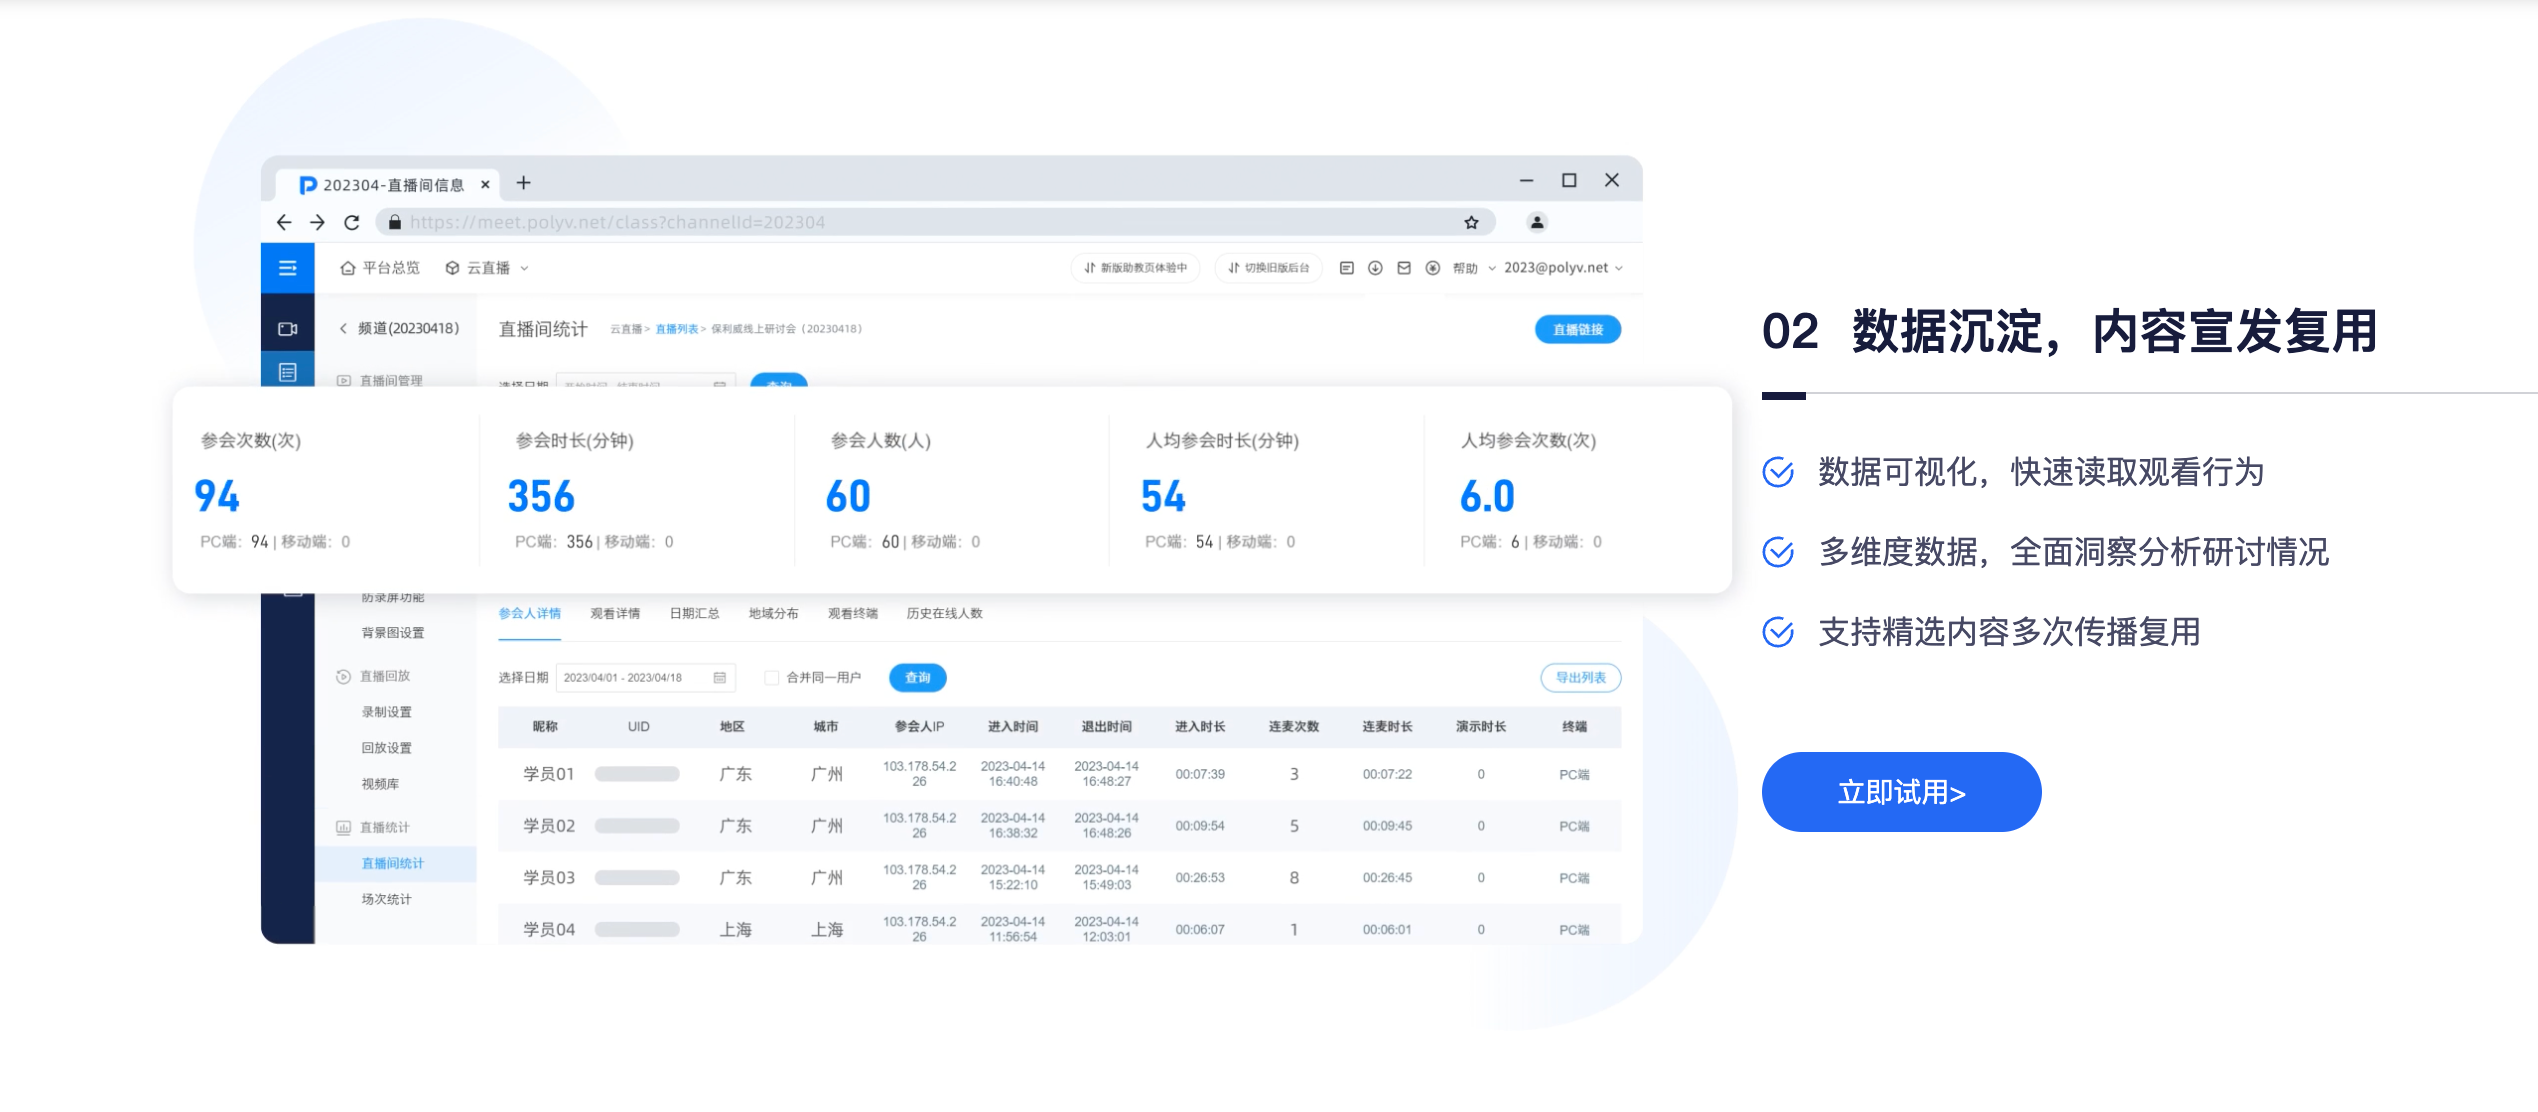Screen dimensions: 2538x1112
Task: Click the yen billing icon in top bar
Action: pyautogui.click(x=1432, y=268)
